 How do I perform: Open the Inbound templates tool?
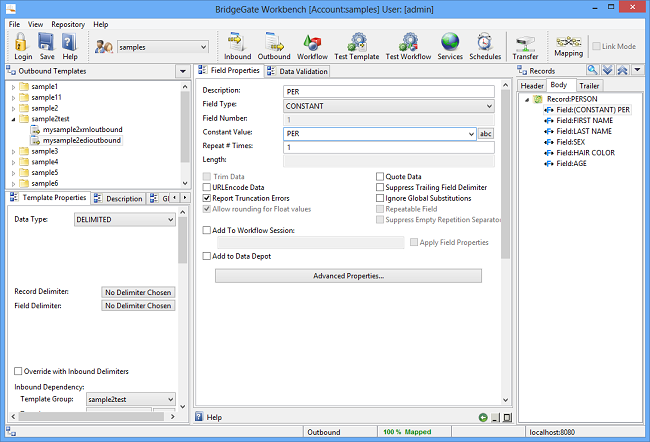(237, 46)
